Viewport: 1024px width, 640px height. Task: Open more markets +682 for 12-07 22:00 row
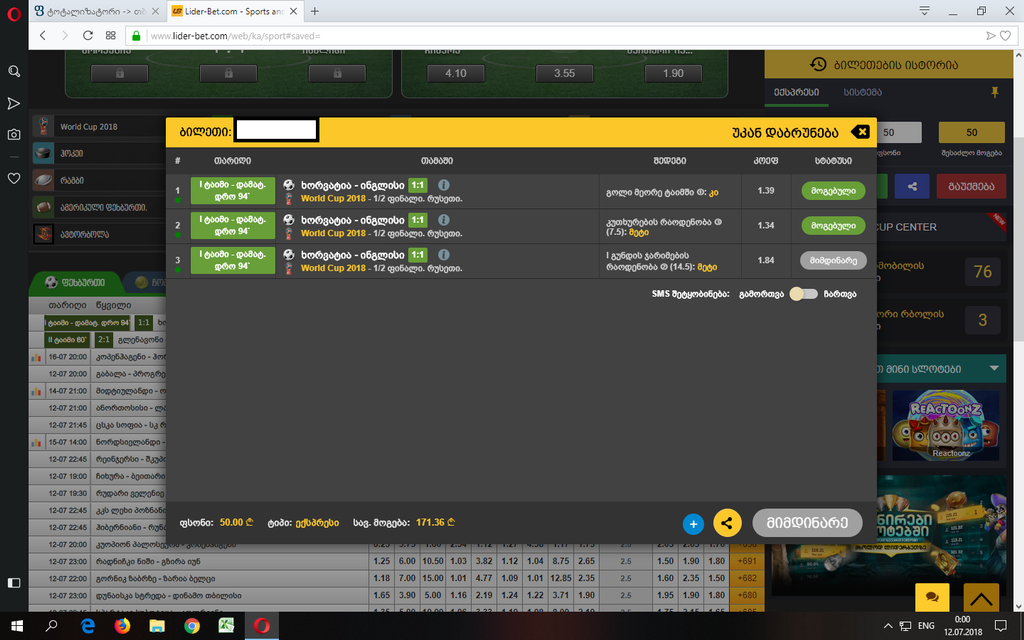click(746, 578)
